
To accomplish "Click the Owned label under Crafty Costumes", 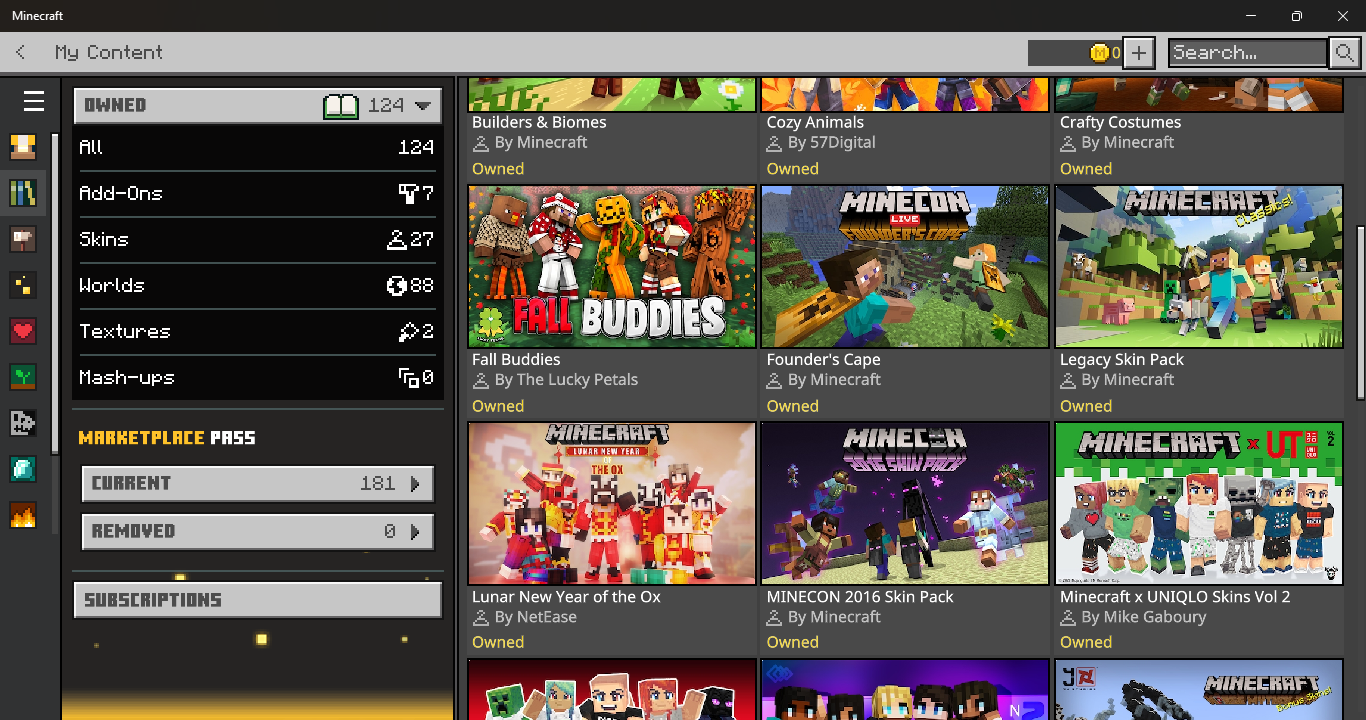I will point(1086,169).
